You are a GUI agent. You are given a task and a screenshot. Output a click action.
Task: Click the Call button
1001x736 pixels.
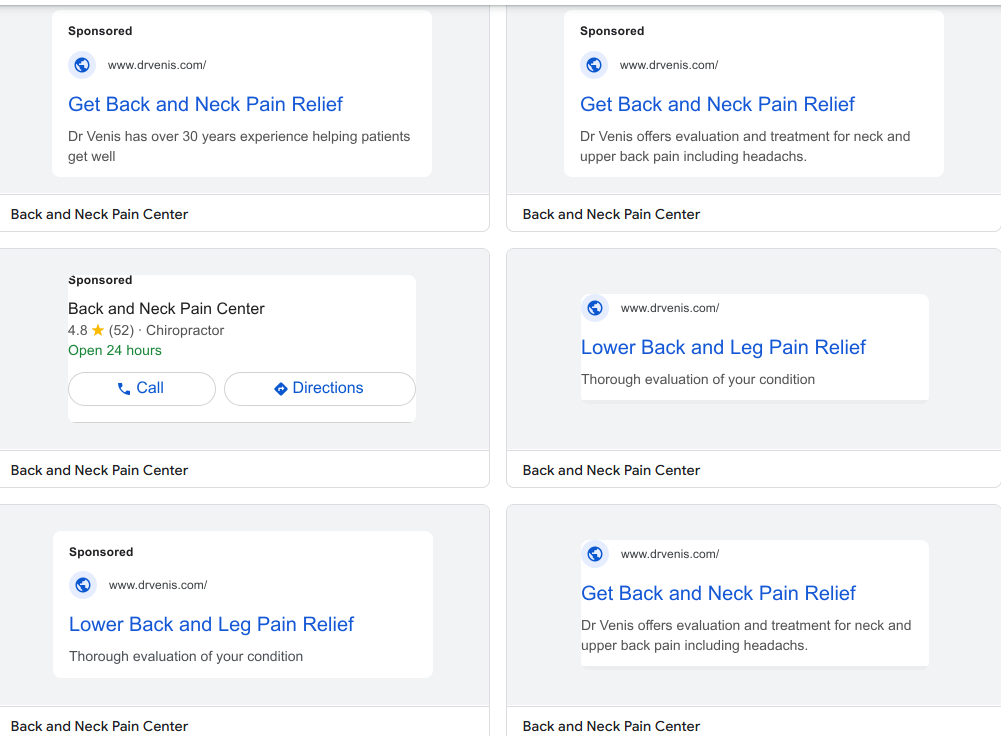coord(142,388)
